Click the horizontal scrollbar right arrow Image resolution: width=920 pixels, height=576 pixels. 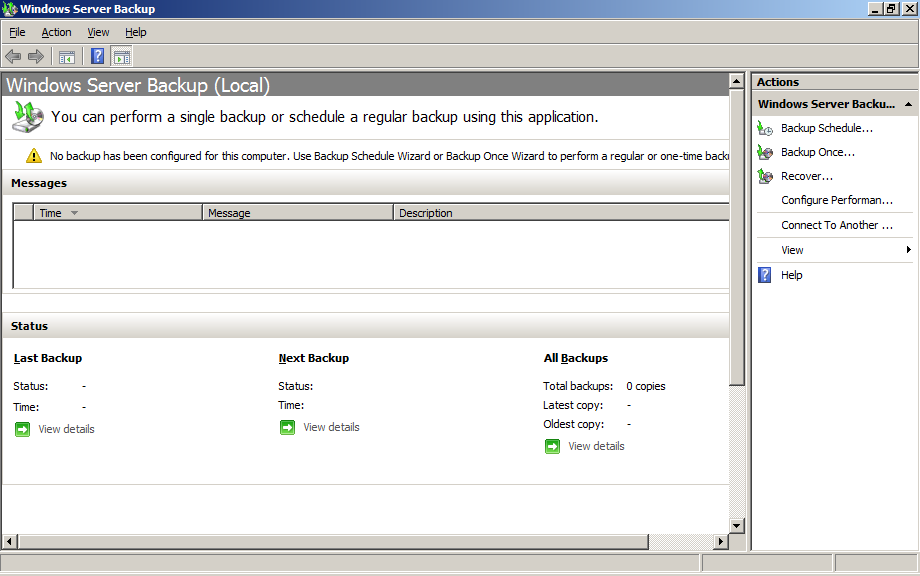coord(721,541)
